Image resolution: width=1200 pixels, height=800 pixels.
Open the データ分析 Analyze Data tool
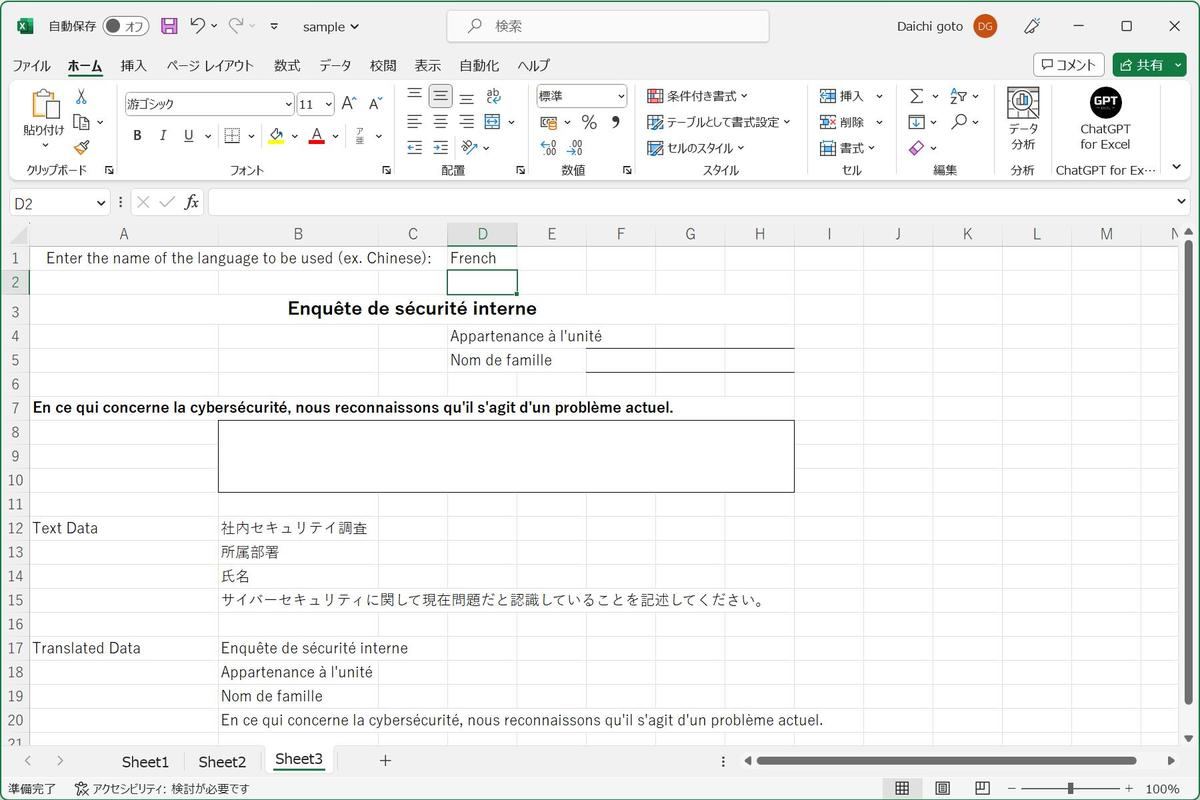pos(1023,120)
